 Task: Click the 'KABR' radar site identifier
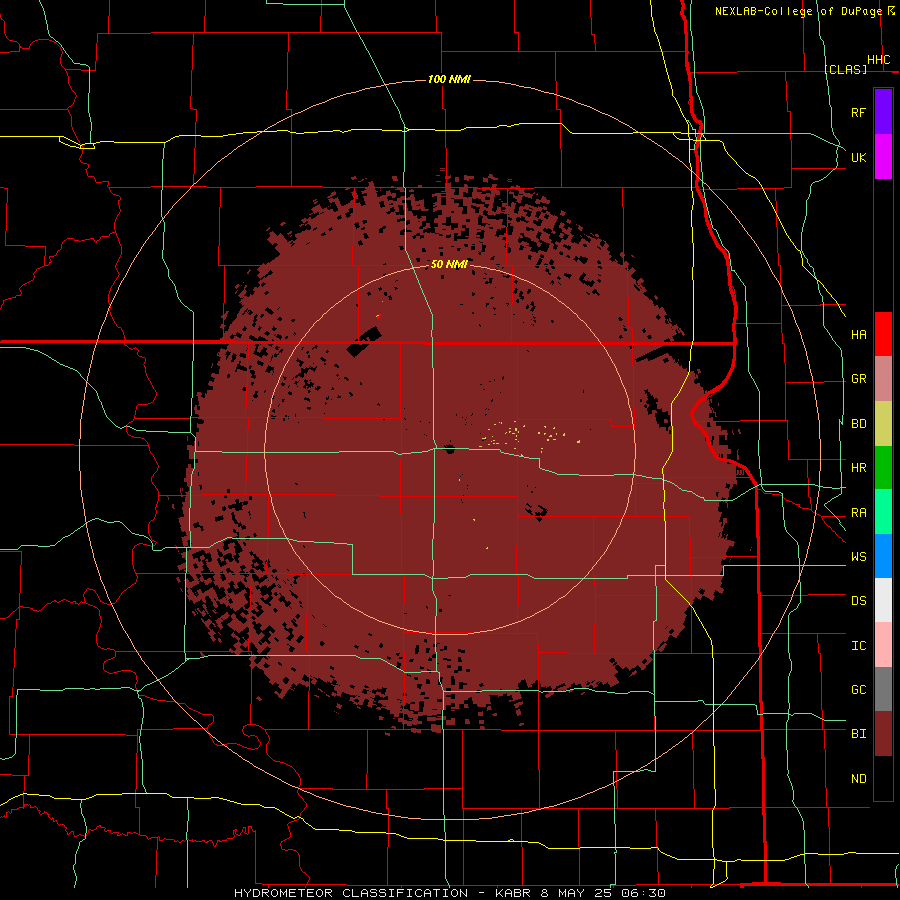(513, 893)
